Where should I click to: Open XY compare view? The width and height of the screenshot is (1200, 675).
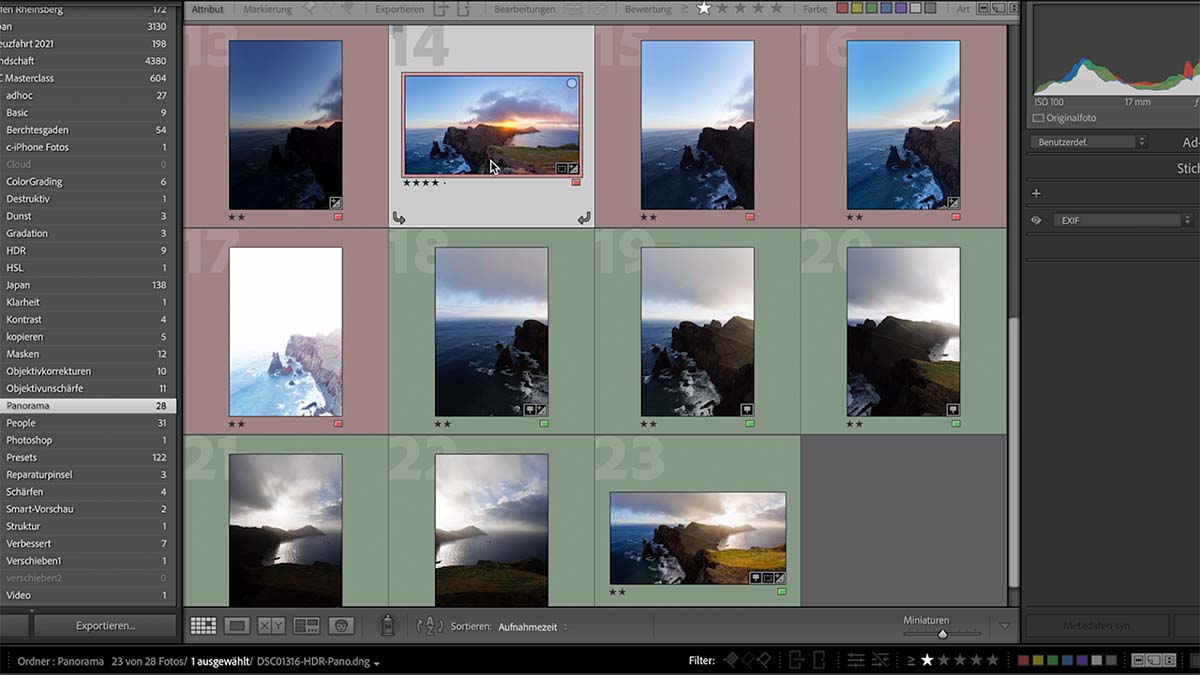pos(271,626)
